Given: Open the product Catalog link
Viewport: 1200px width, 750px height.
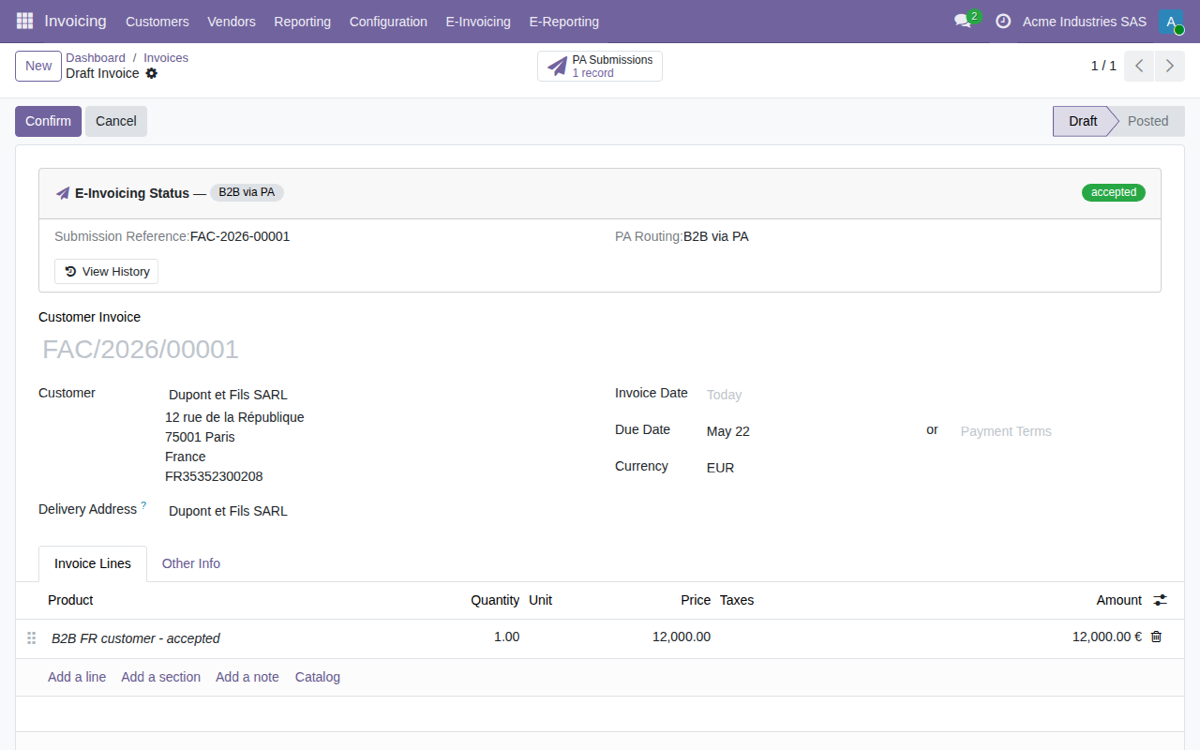Looking at the screenshot, I should [318, 677].
